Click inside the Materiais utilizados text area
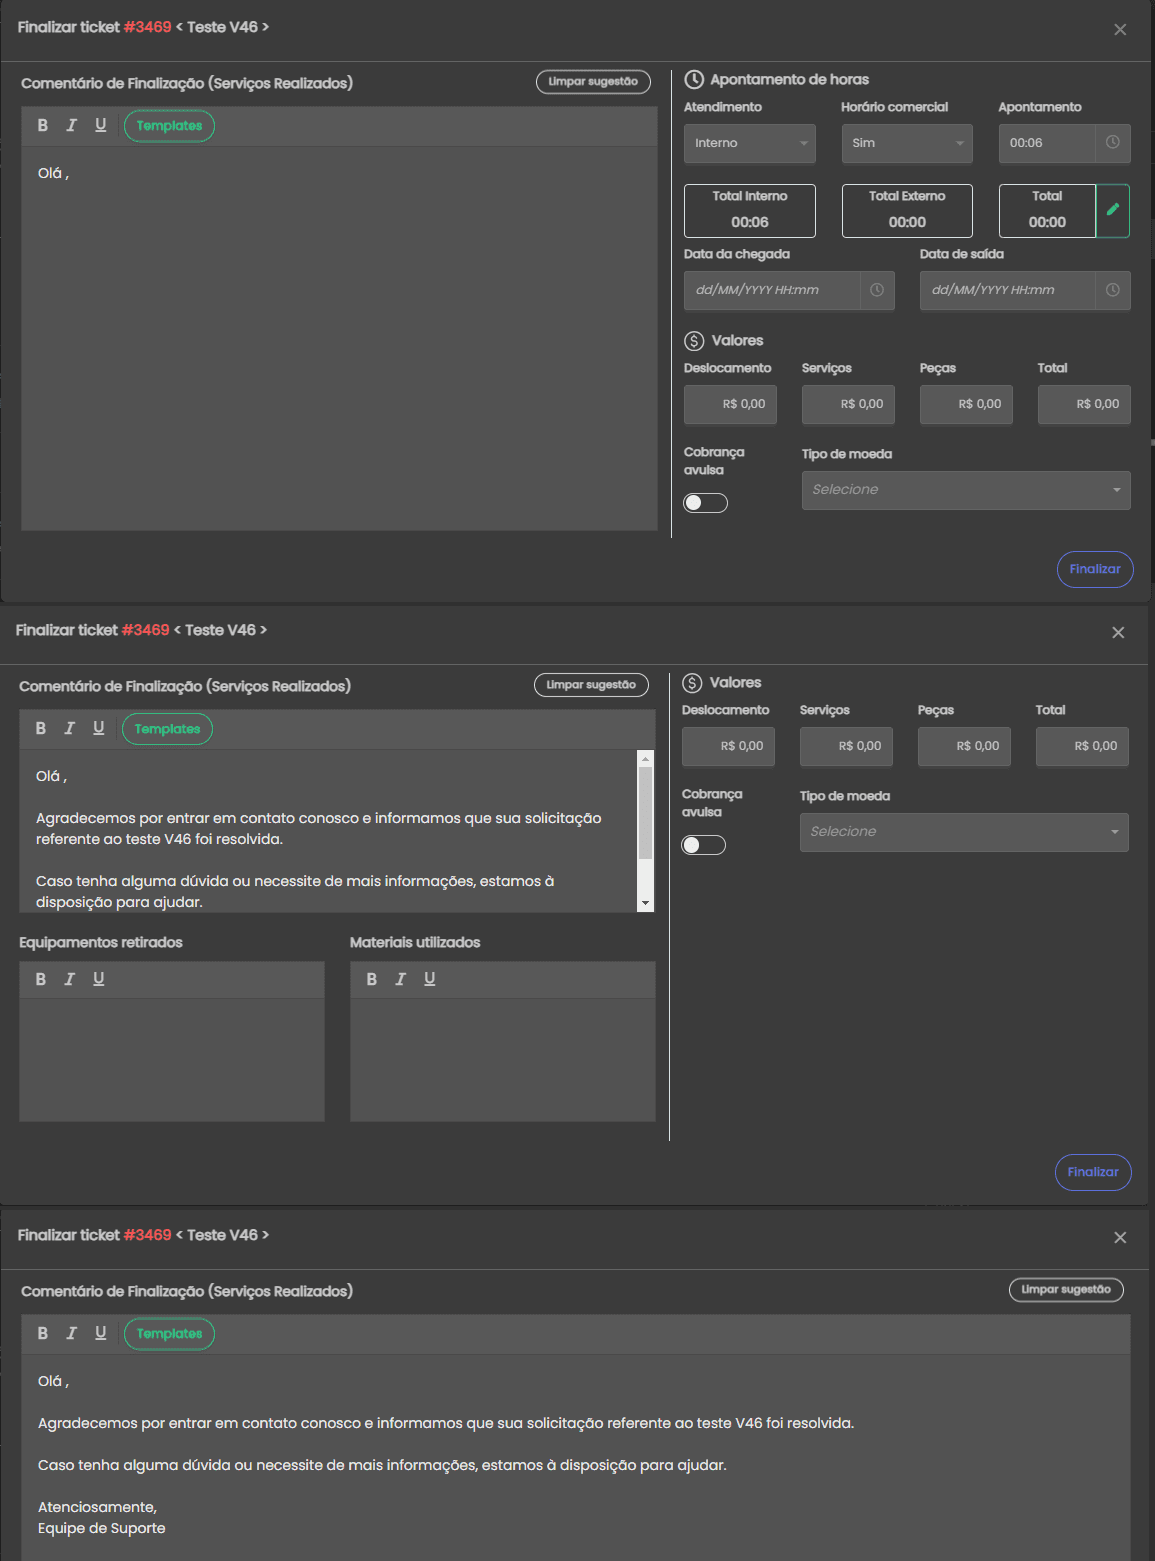The image size is (1155, 1561). click(x=503, y=1059)
